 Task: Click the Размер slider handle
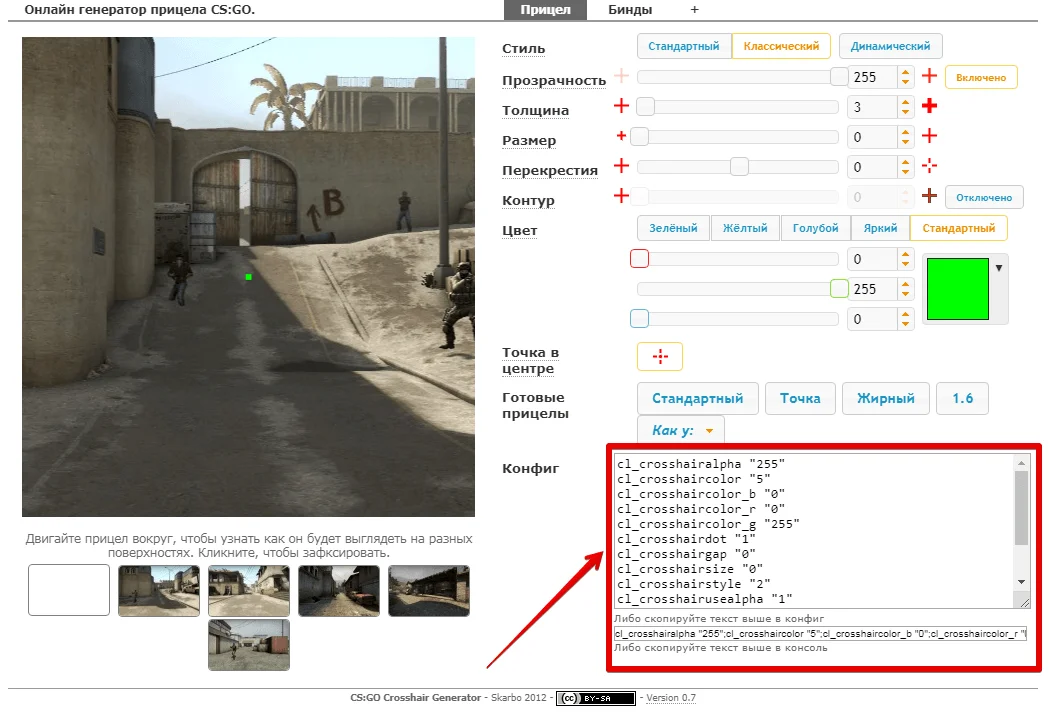pos(640,137)
